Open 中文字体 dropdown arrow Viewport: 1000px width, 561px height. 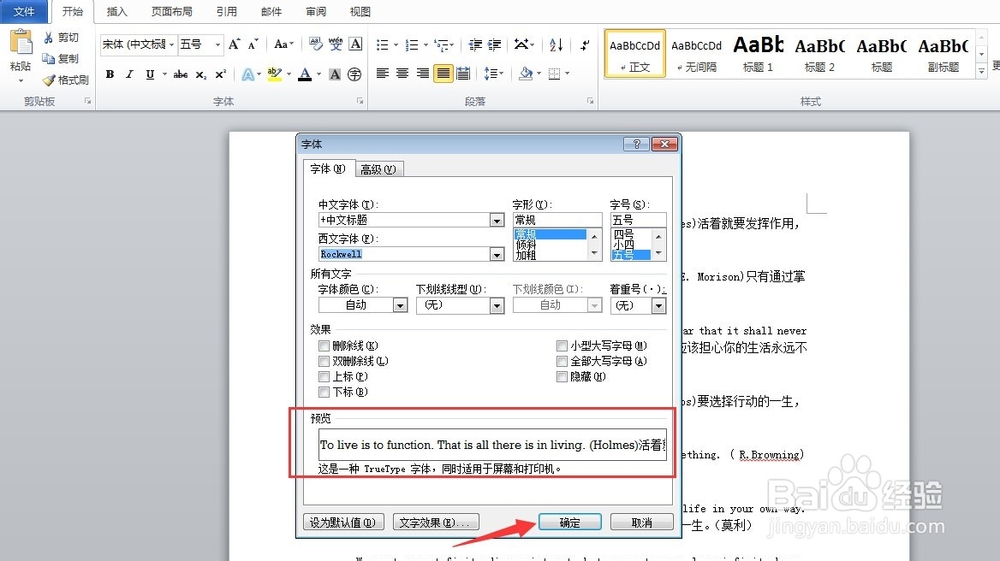pyautogui.click(x=497, y=220)
